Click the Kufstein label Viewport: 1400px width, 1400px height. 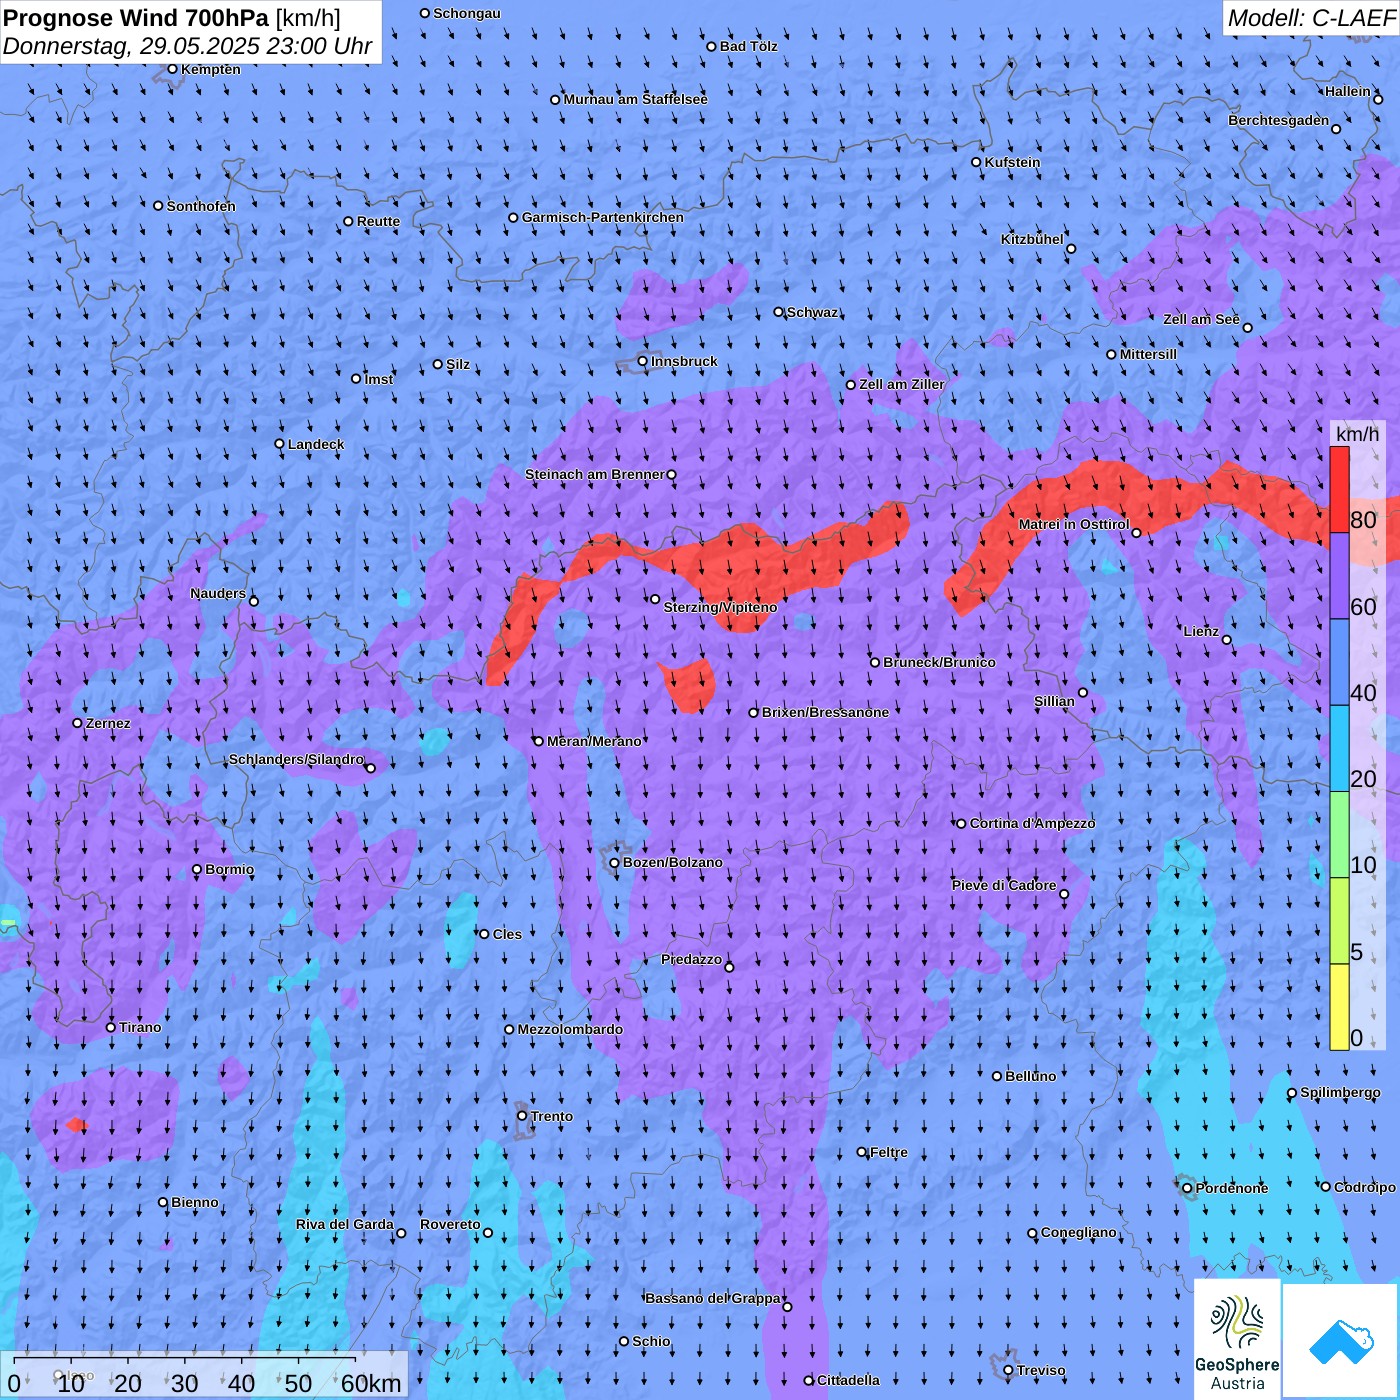tap(1012, 162)
